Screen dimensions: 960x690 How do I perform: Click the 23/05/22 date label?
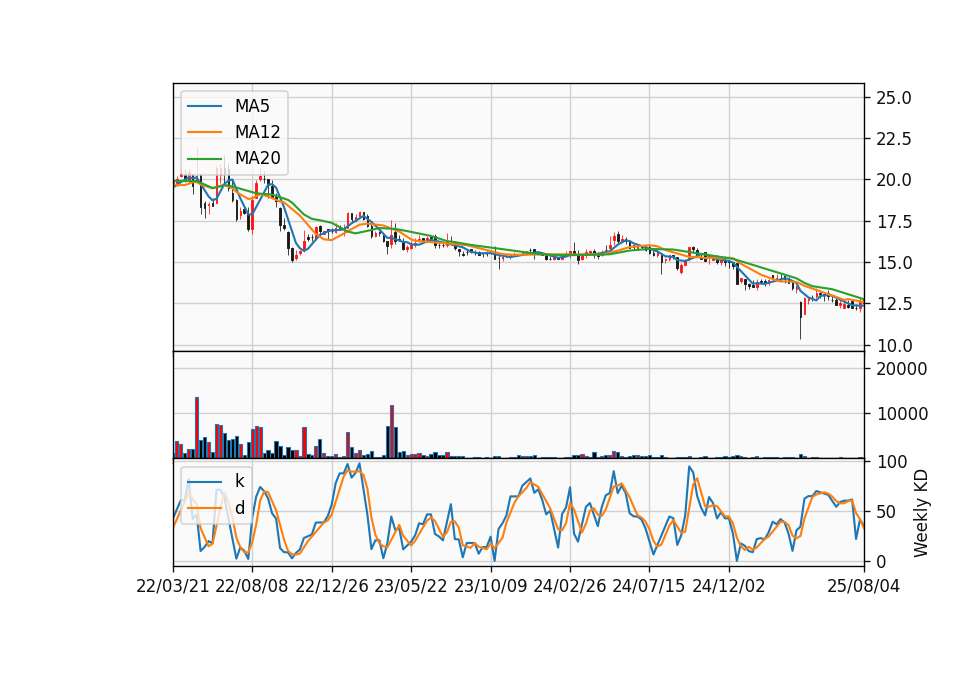tap(411, 587)
